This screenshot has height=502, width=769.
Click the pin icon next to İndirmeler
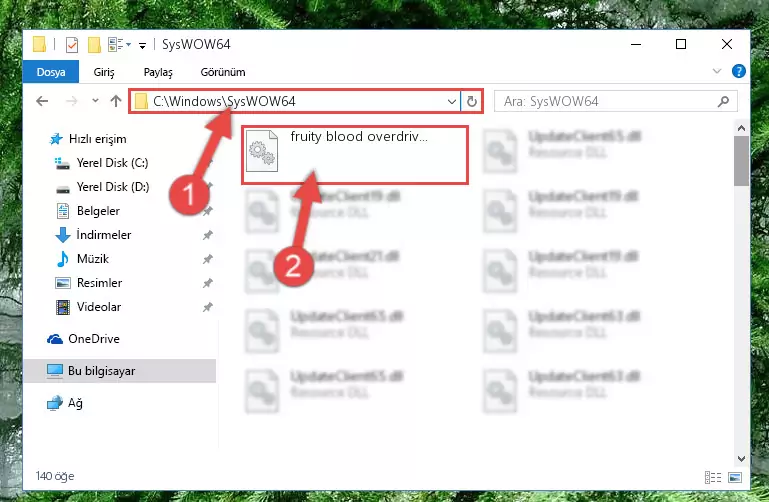[x=208, y=235]
